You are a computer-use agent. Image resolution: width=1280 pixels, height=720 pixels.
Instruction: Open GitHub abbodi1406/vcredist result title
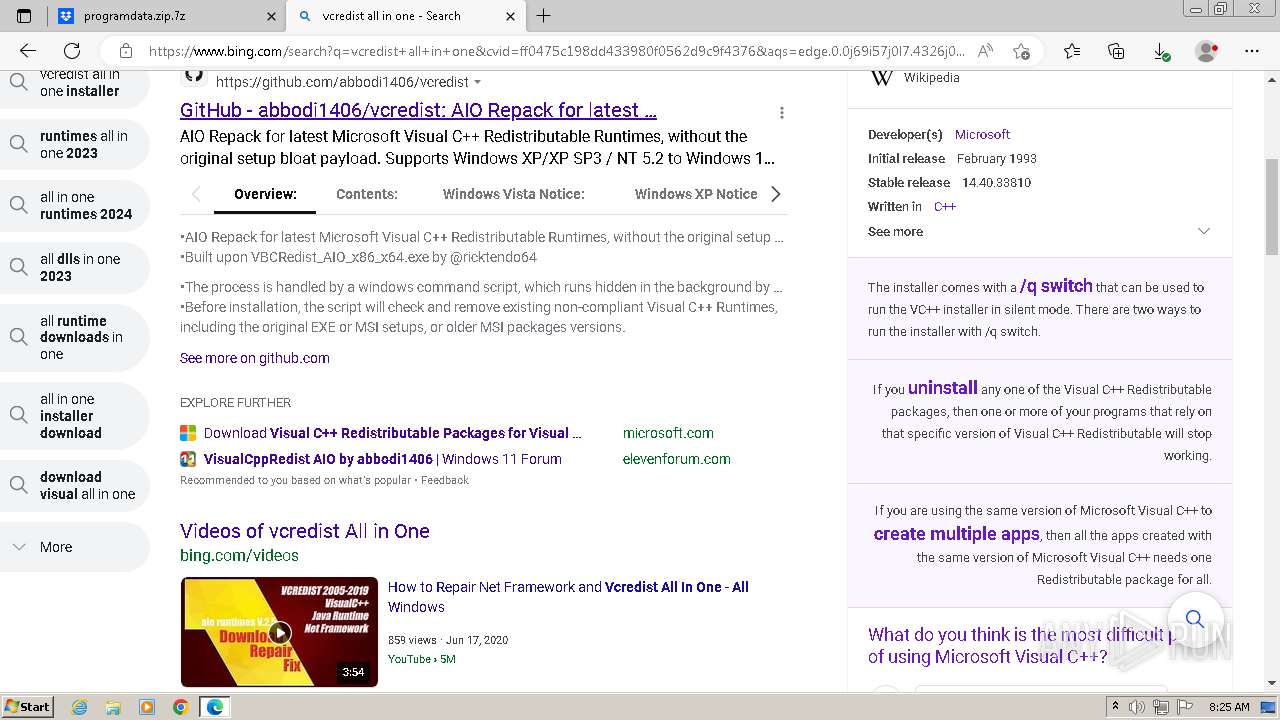(x=418, y=111)
